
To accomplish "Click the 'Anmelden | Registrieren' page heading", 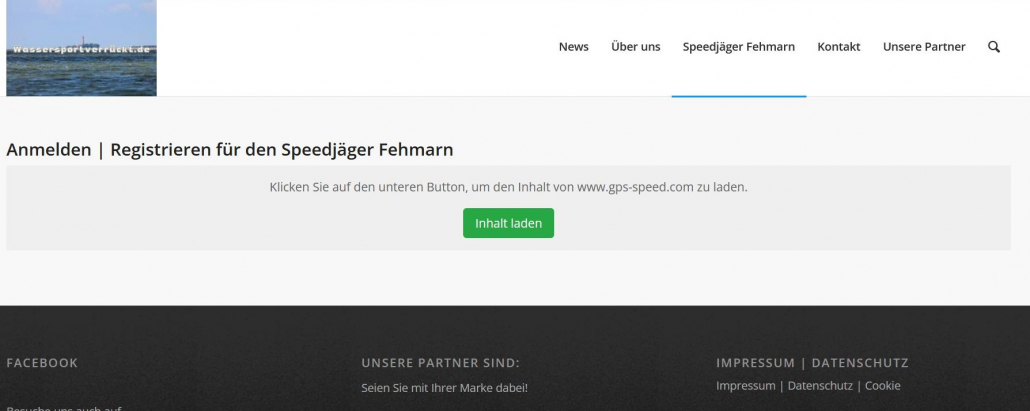I will pos(230,150).
